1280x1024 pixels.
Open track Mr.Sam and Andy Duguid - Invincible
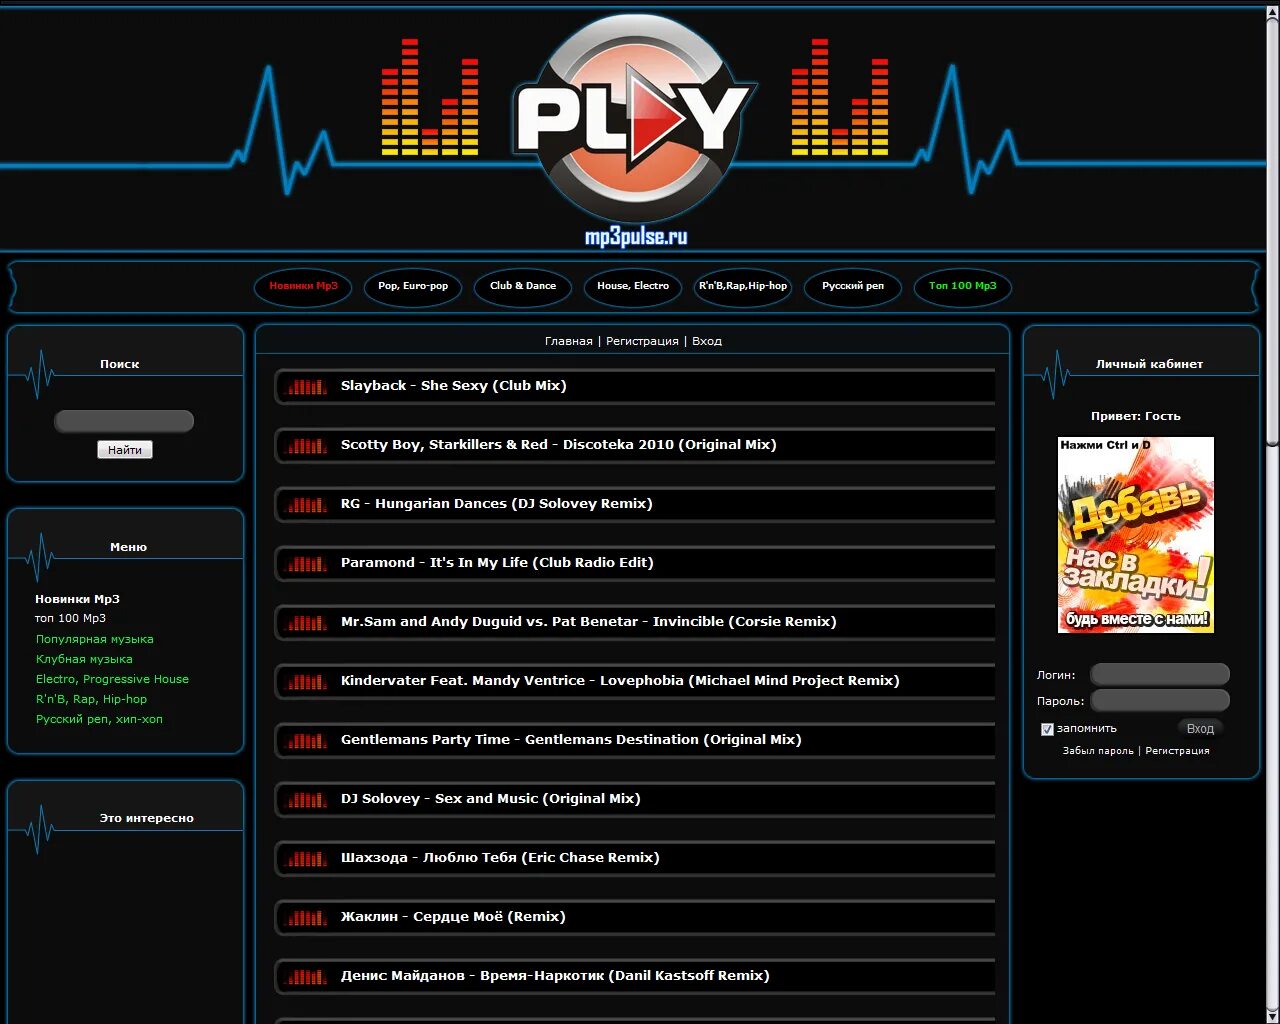click(589, 622)
